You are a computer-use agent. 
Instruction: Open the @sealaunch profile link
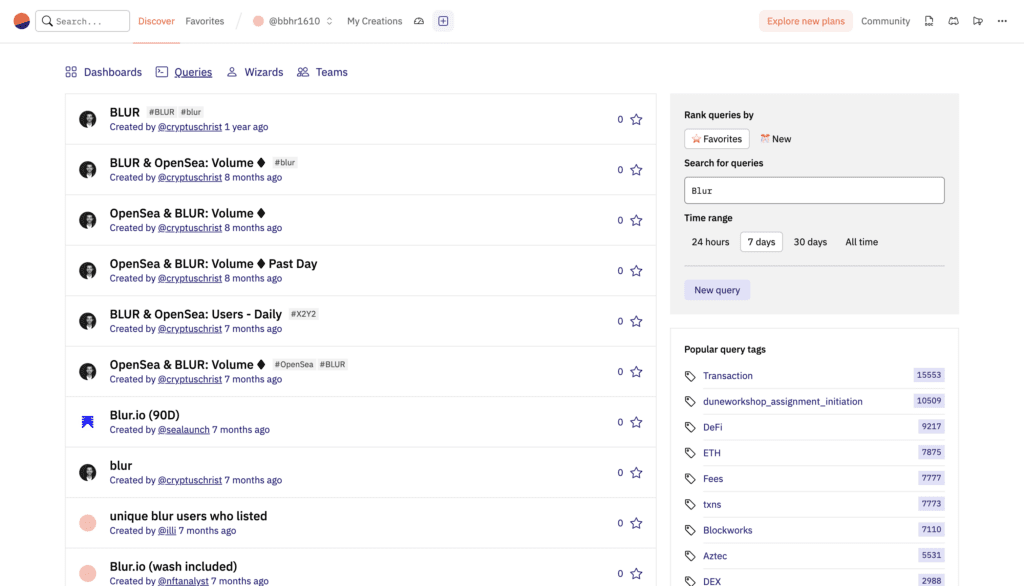(x=184, y=430)
